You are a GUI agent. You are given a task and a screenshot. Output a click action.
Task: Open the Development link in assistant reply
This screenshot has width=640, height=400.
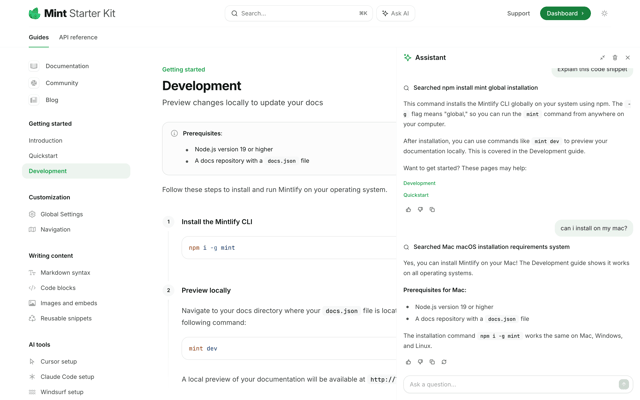pos(419,183)
